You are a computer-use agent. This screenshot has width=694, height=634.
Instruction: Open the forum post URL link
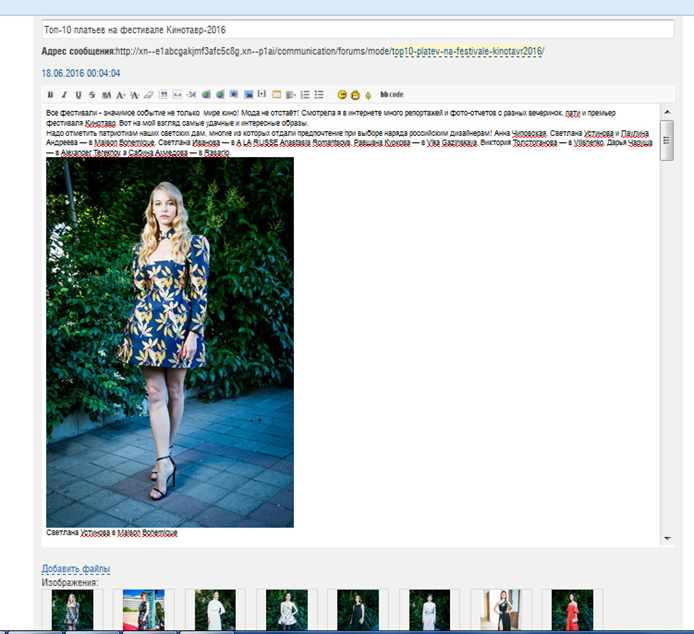click(467, 51)
